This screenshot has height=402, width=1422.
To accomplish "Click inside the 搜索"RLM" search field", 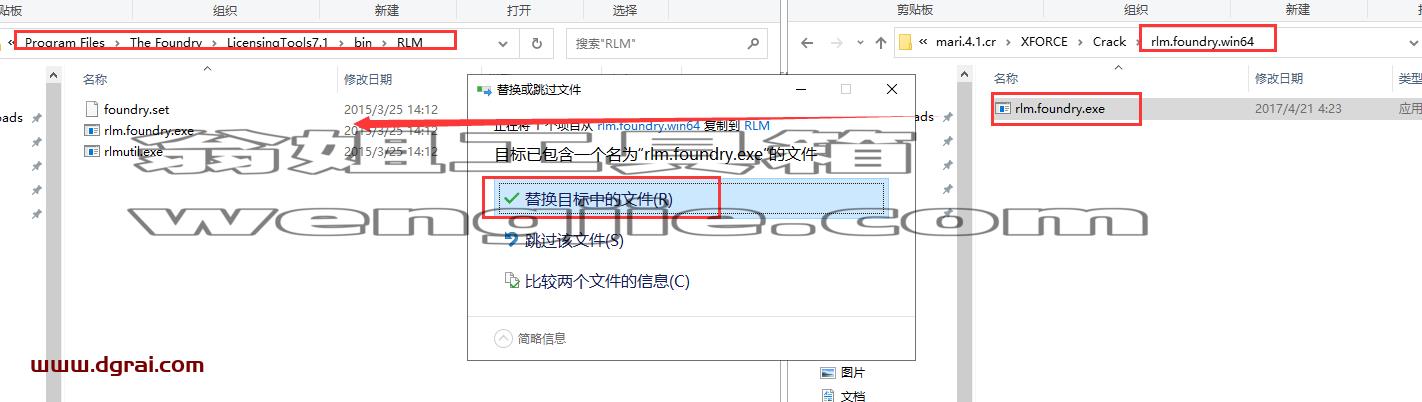I will tap(654, 44).
